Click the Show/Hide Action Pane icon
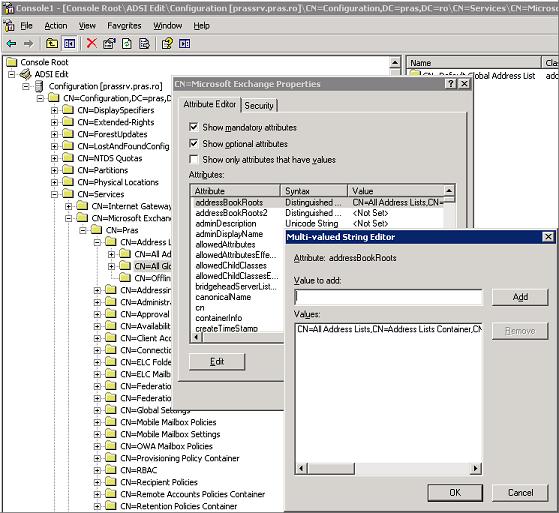Image resolution: width=559 pixels, height=513 pixels. click(184, 43)
